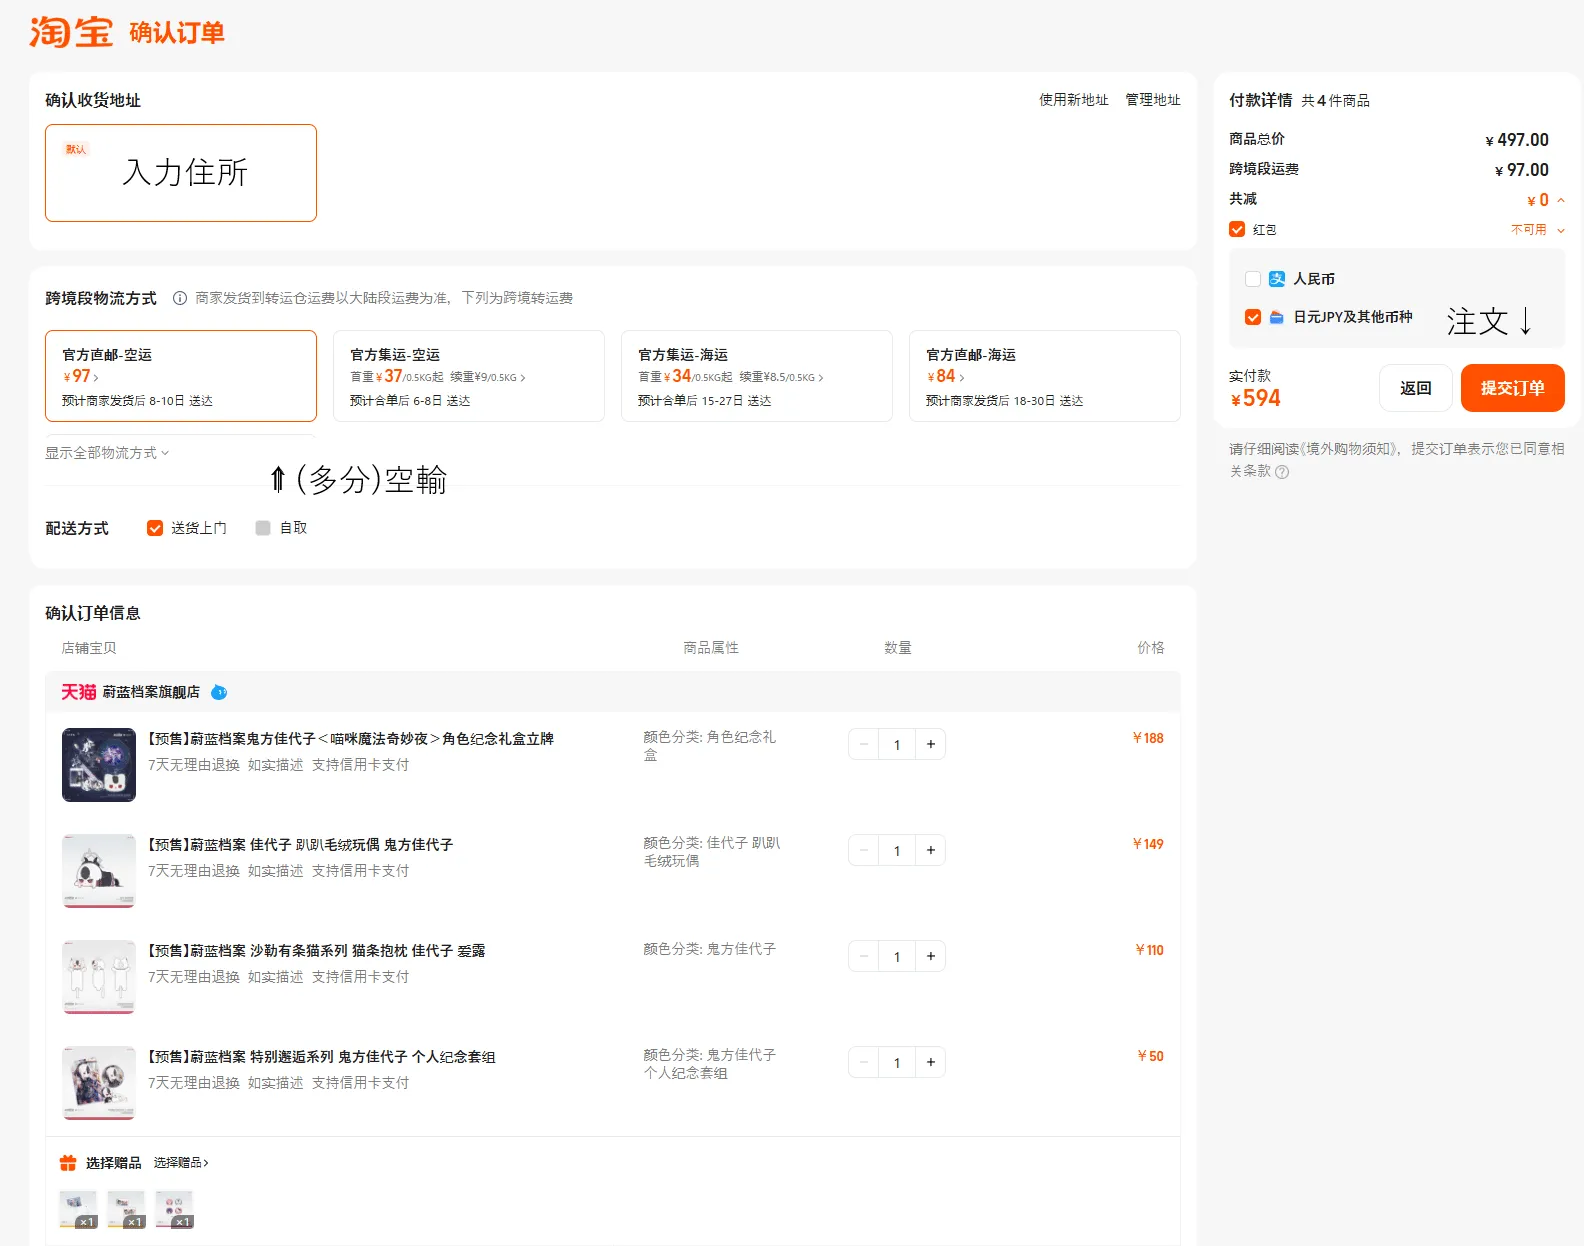Click the info icon beside 跨境段物流方式
The width and height of the screenshot is (1584, 1246).
(180, 298)
